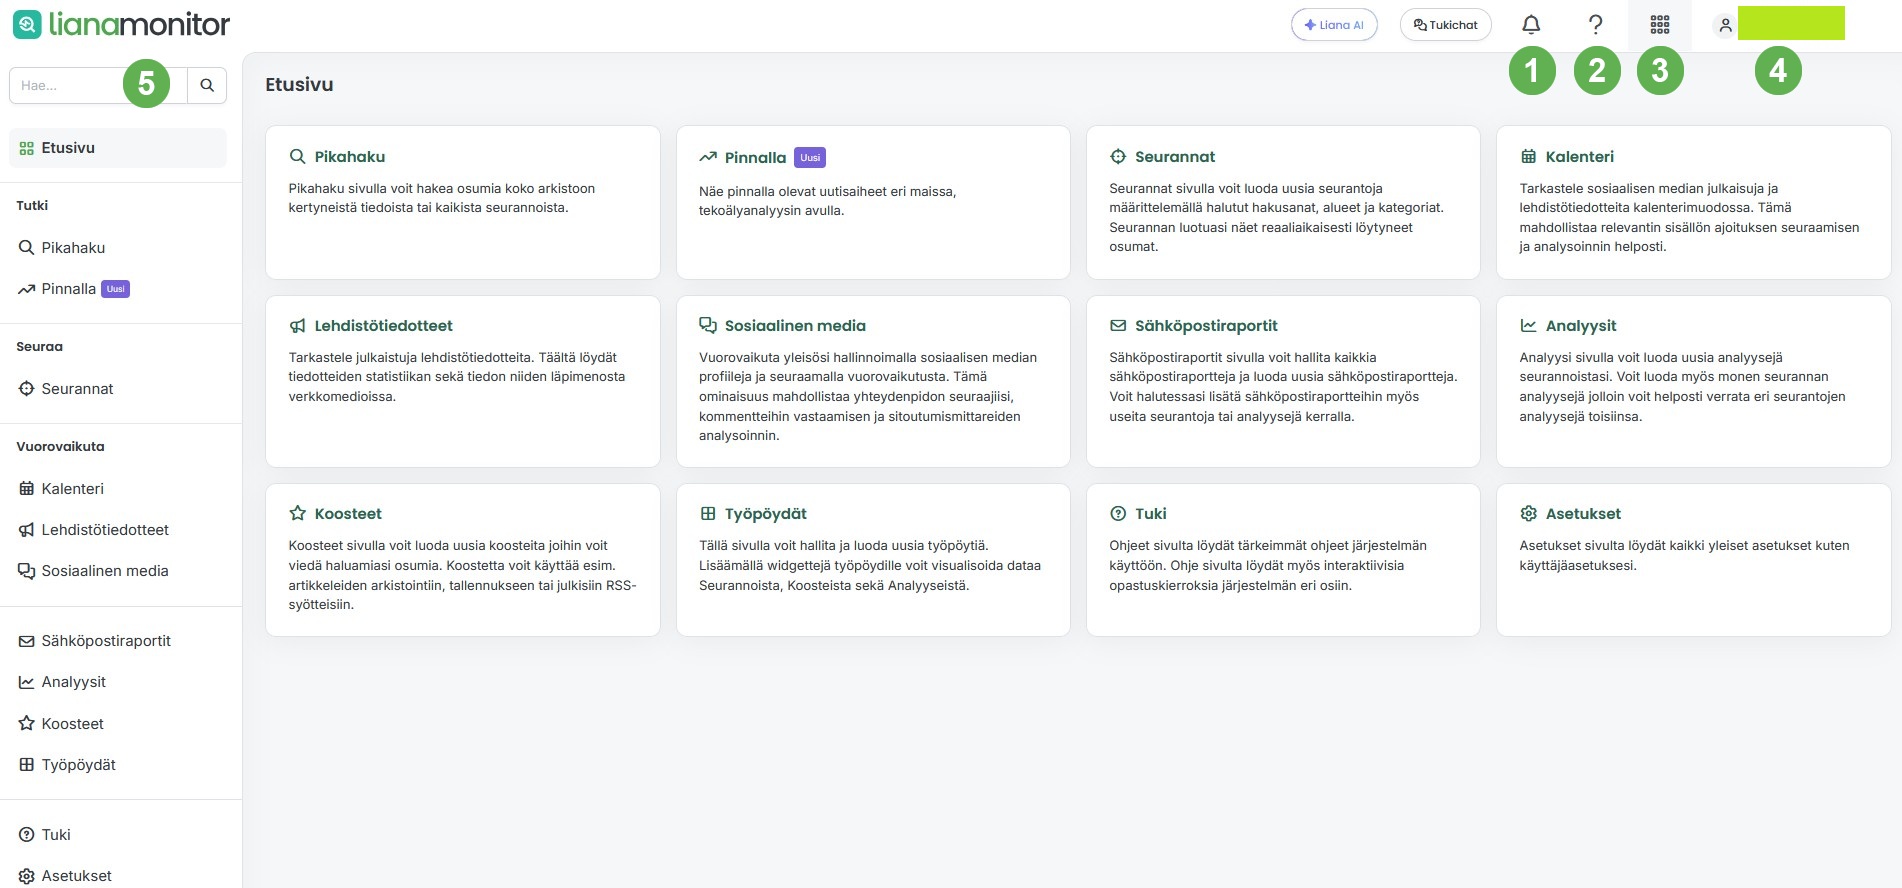Viewport: 1902px width, 888px height.
Task: Click the user profile icon
Action: pyautogui.click(x=1725, y=26)
